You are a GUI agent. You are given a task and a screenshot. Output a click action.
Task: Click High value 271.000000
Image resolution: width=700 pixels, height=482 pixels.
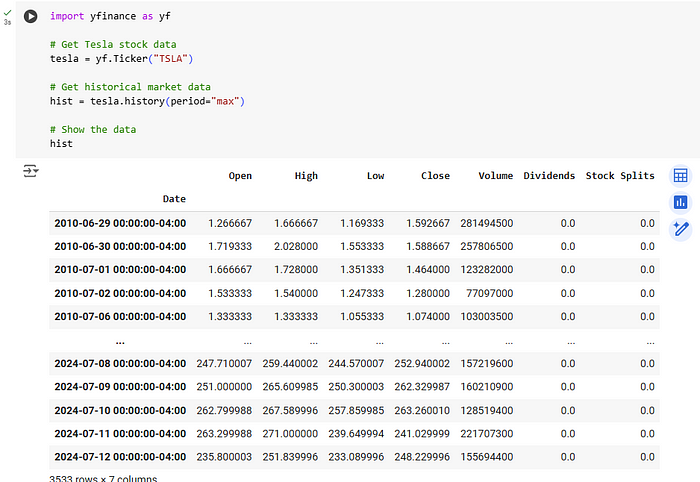click(290, 434)
